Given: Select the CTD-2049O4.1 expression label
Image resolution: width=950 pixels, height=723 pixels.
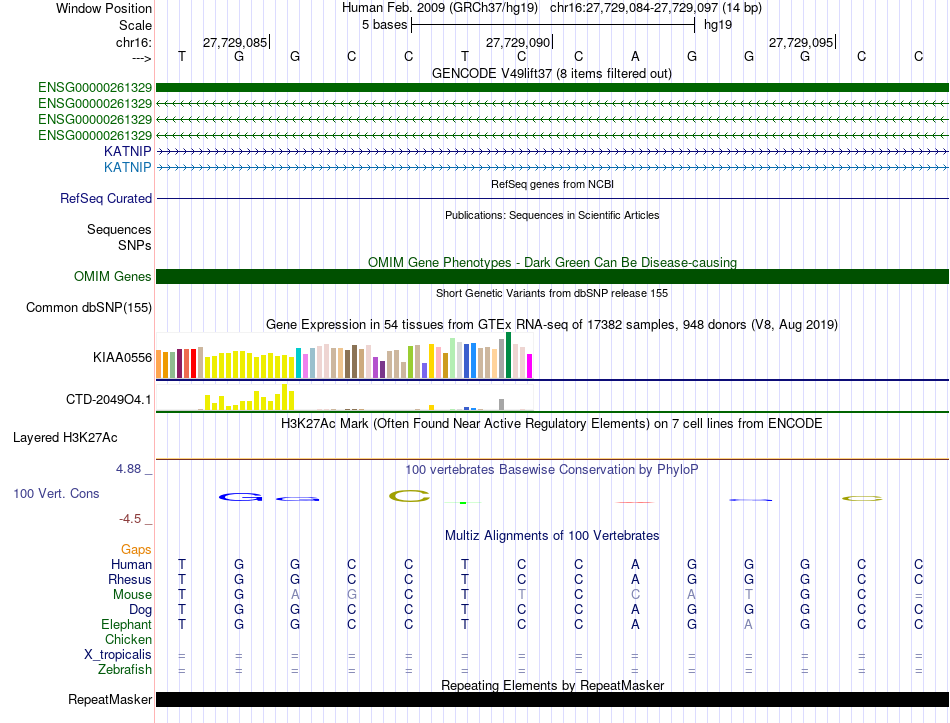Looking at the screenshot, I should point(108,400).
